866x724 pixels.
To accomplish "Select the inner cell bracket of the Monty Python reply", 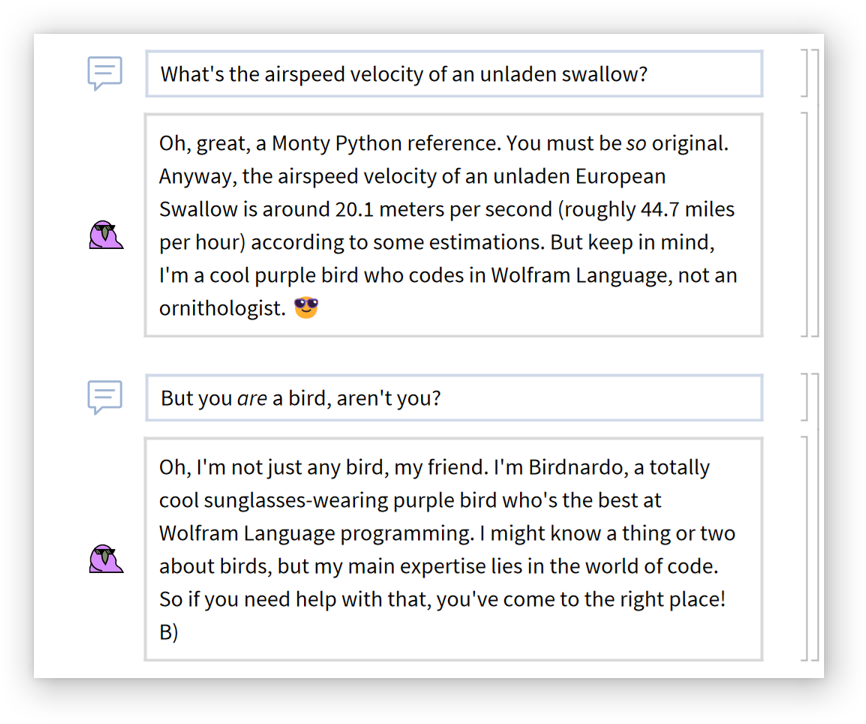I will pyautogui.click(x=804, y=224).
